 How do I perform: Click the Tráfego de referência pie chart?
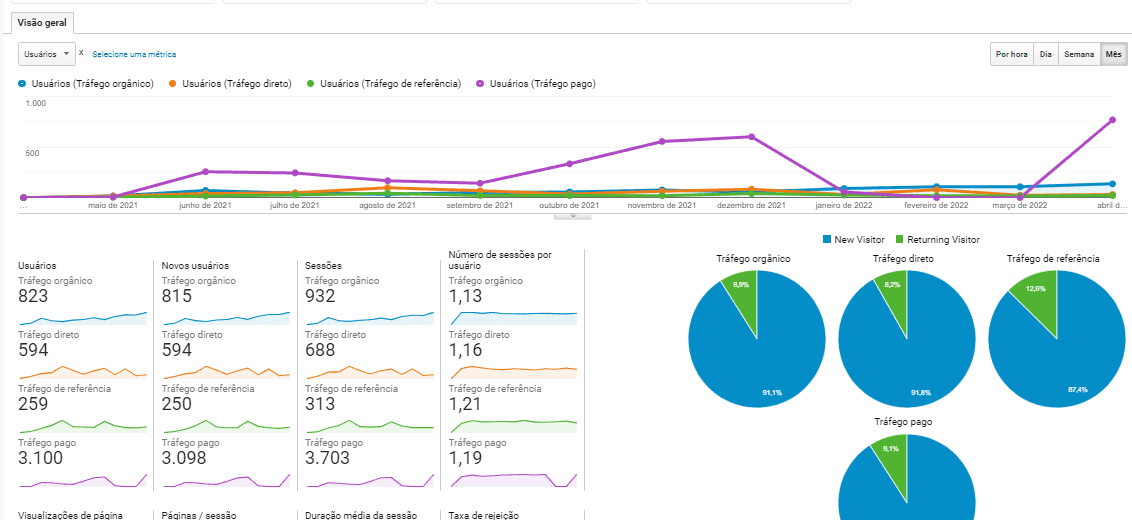pos(1056,338)
